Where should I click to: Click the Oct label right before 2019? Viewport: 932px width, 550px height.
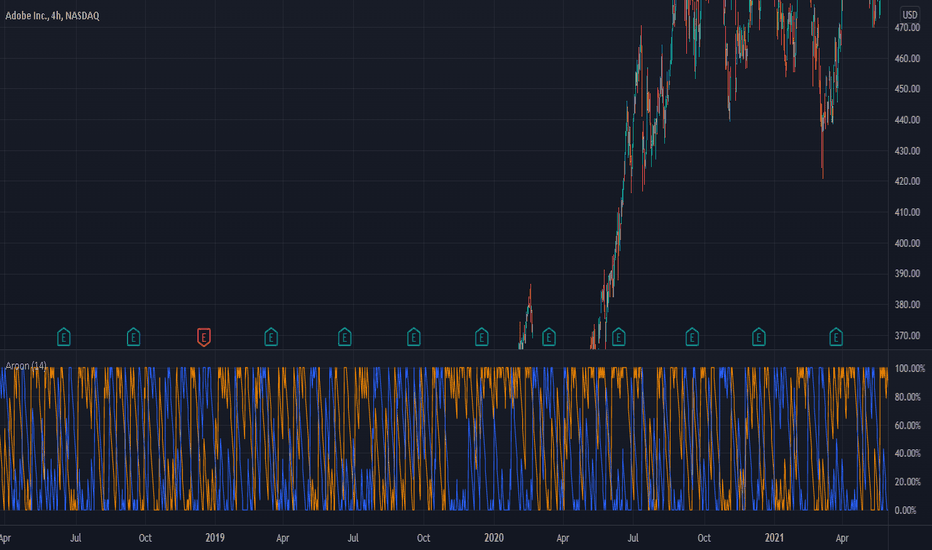tap(145, 538)
